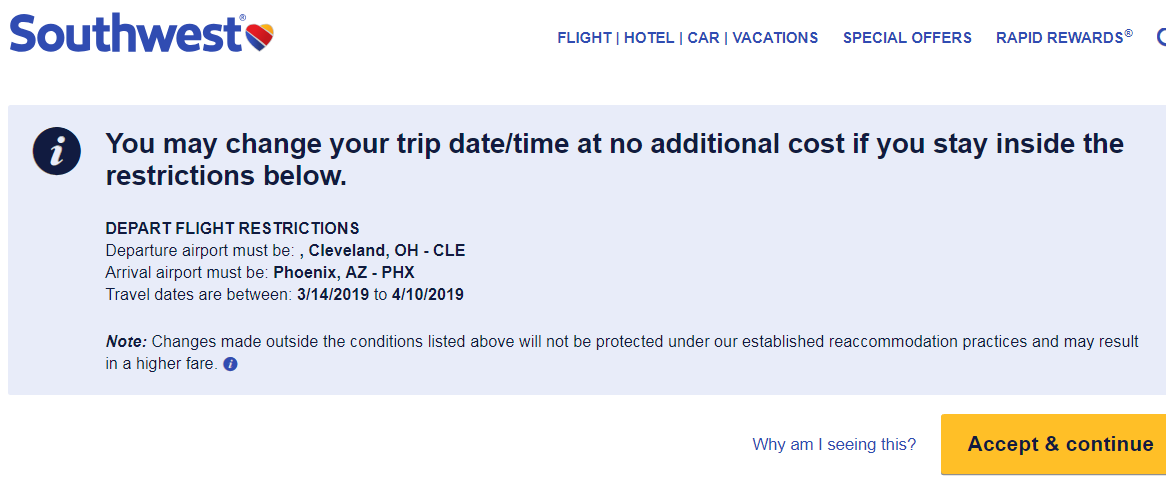1175x483 pixels.
Task: Open the FLIGHT menu
Action: (584, 38)
